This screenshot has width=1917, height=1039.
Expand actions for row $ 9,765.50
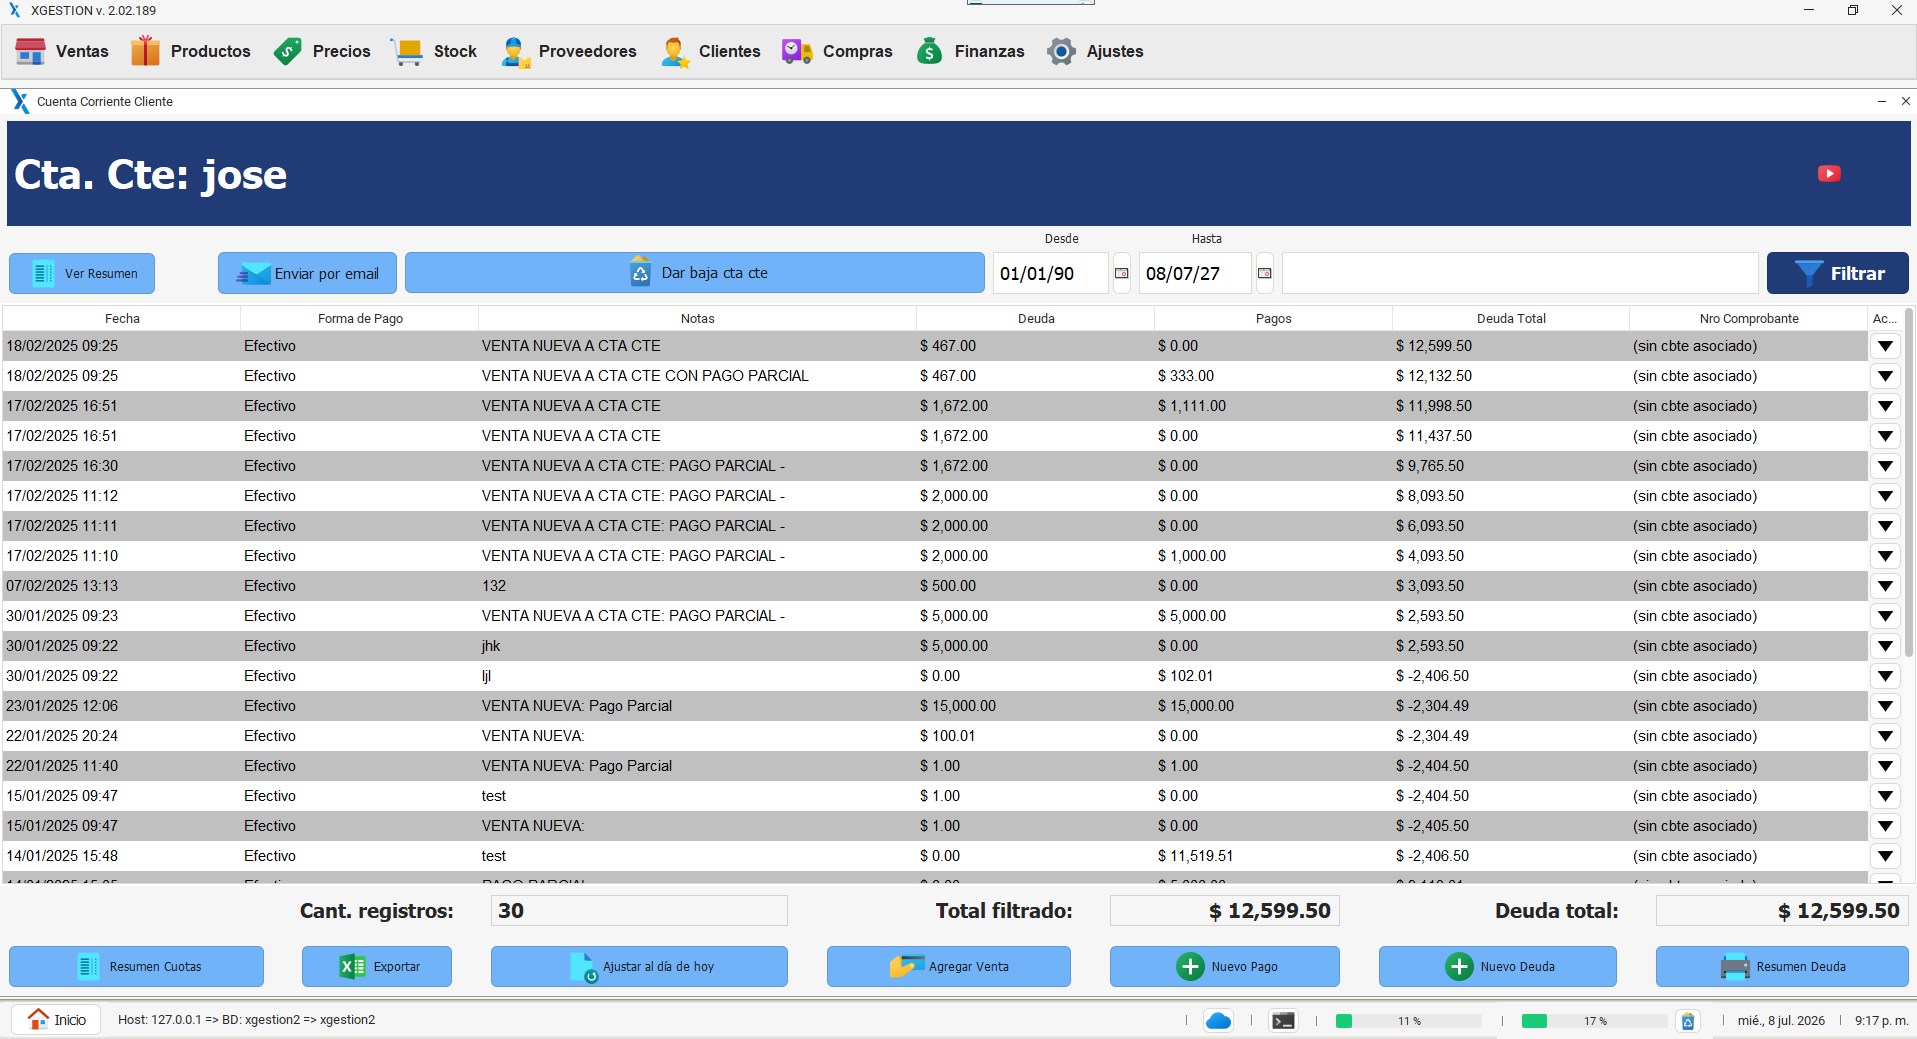click(x=1885, y=466)
